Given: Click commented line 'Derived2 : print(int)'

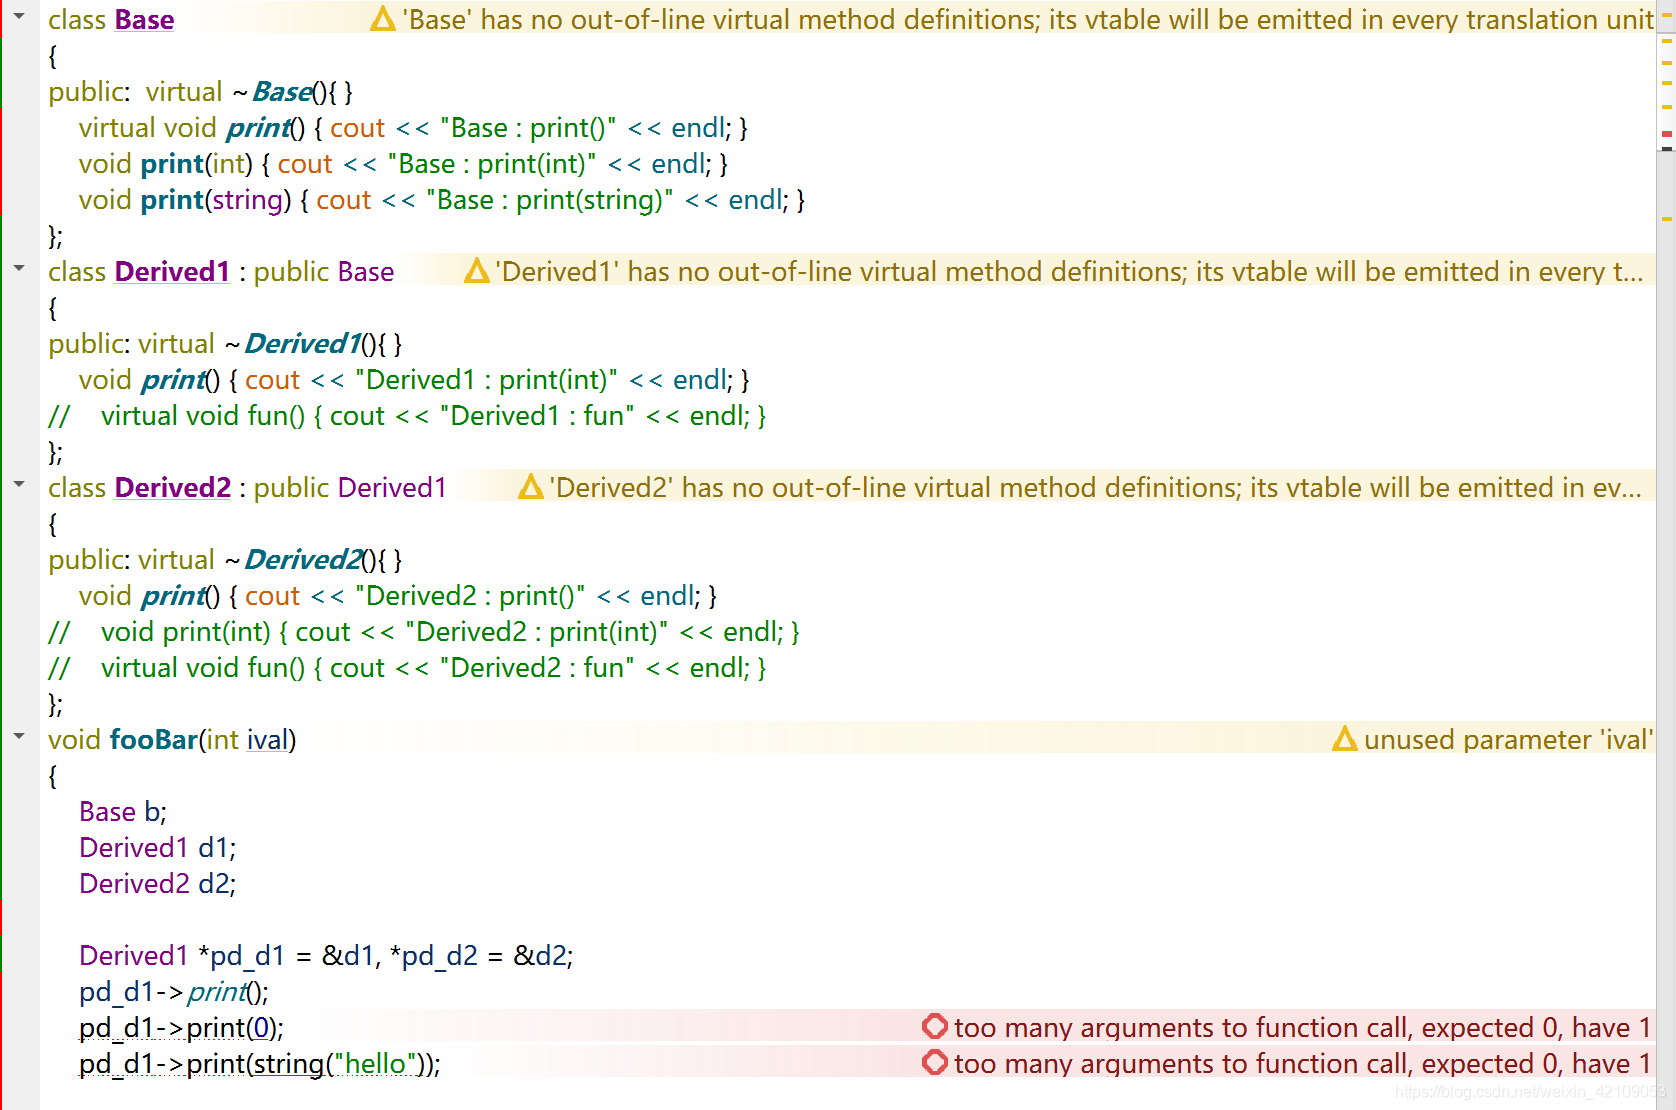Looking at the screenshot, I should [x=424, y=632].
